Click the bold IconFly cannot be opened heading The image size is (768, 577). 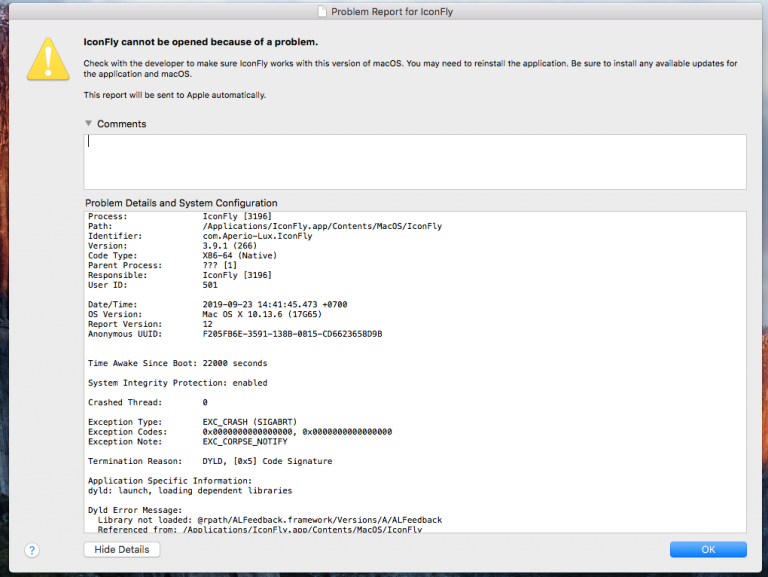tap(200, 42)
